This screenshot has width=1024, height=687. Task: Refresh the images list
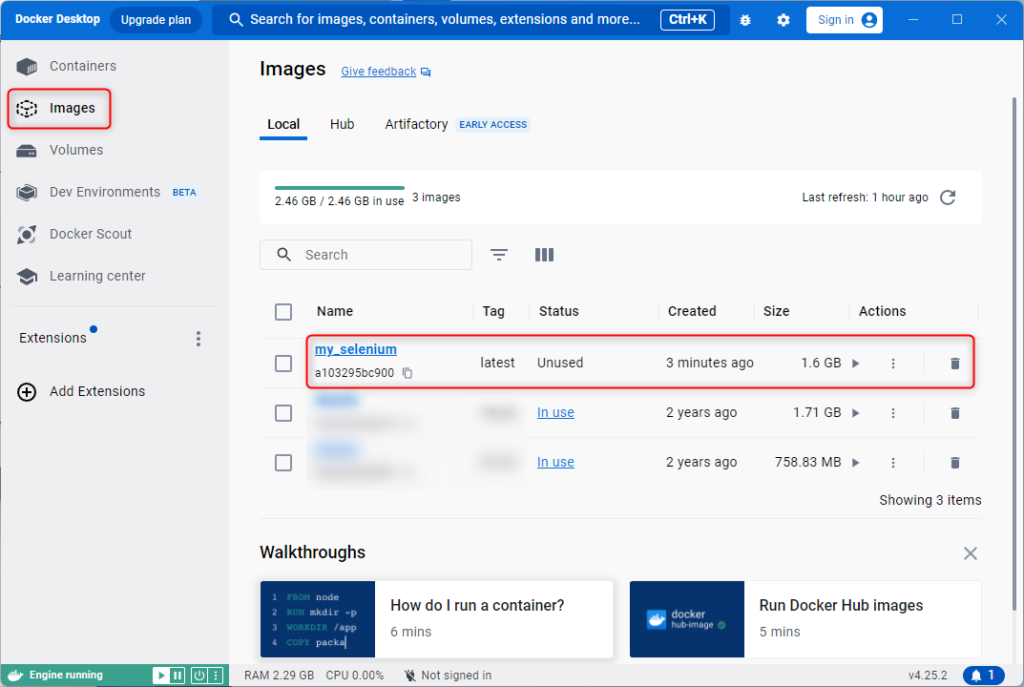coord(948,197)
